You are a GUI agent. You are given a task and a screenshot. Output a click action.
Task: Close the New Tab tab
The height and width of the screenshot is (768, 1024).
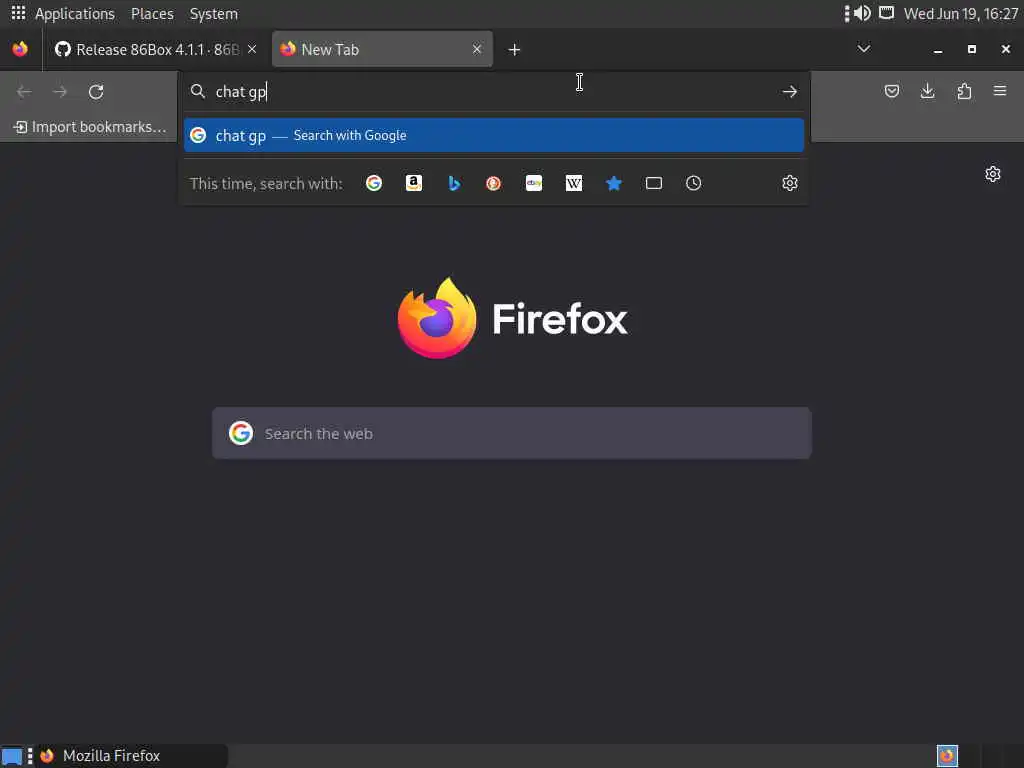coord(477,50)
